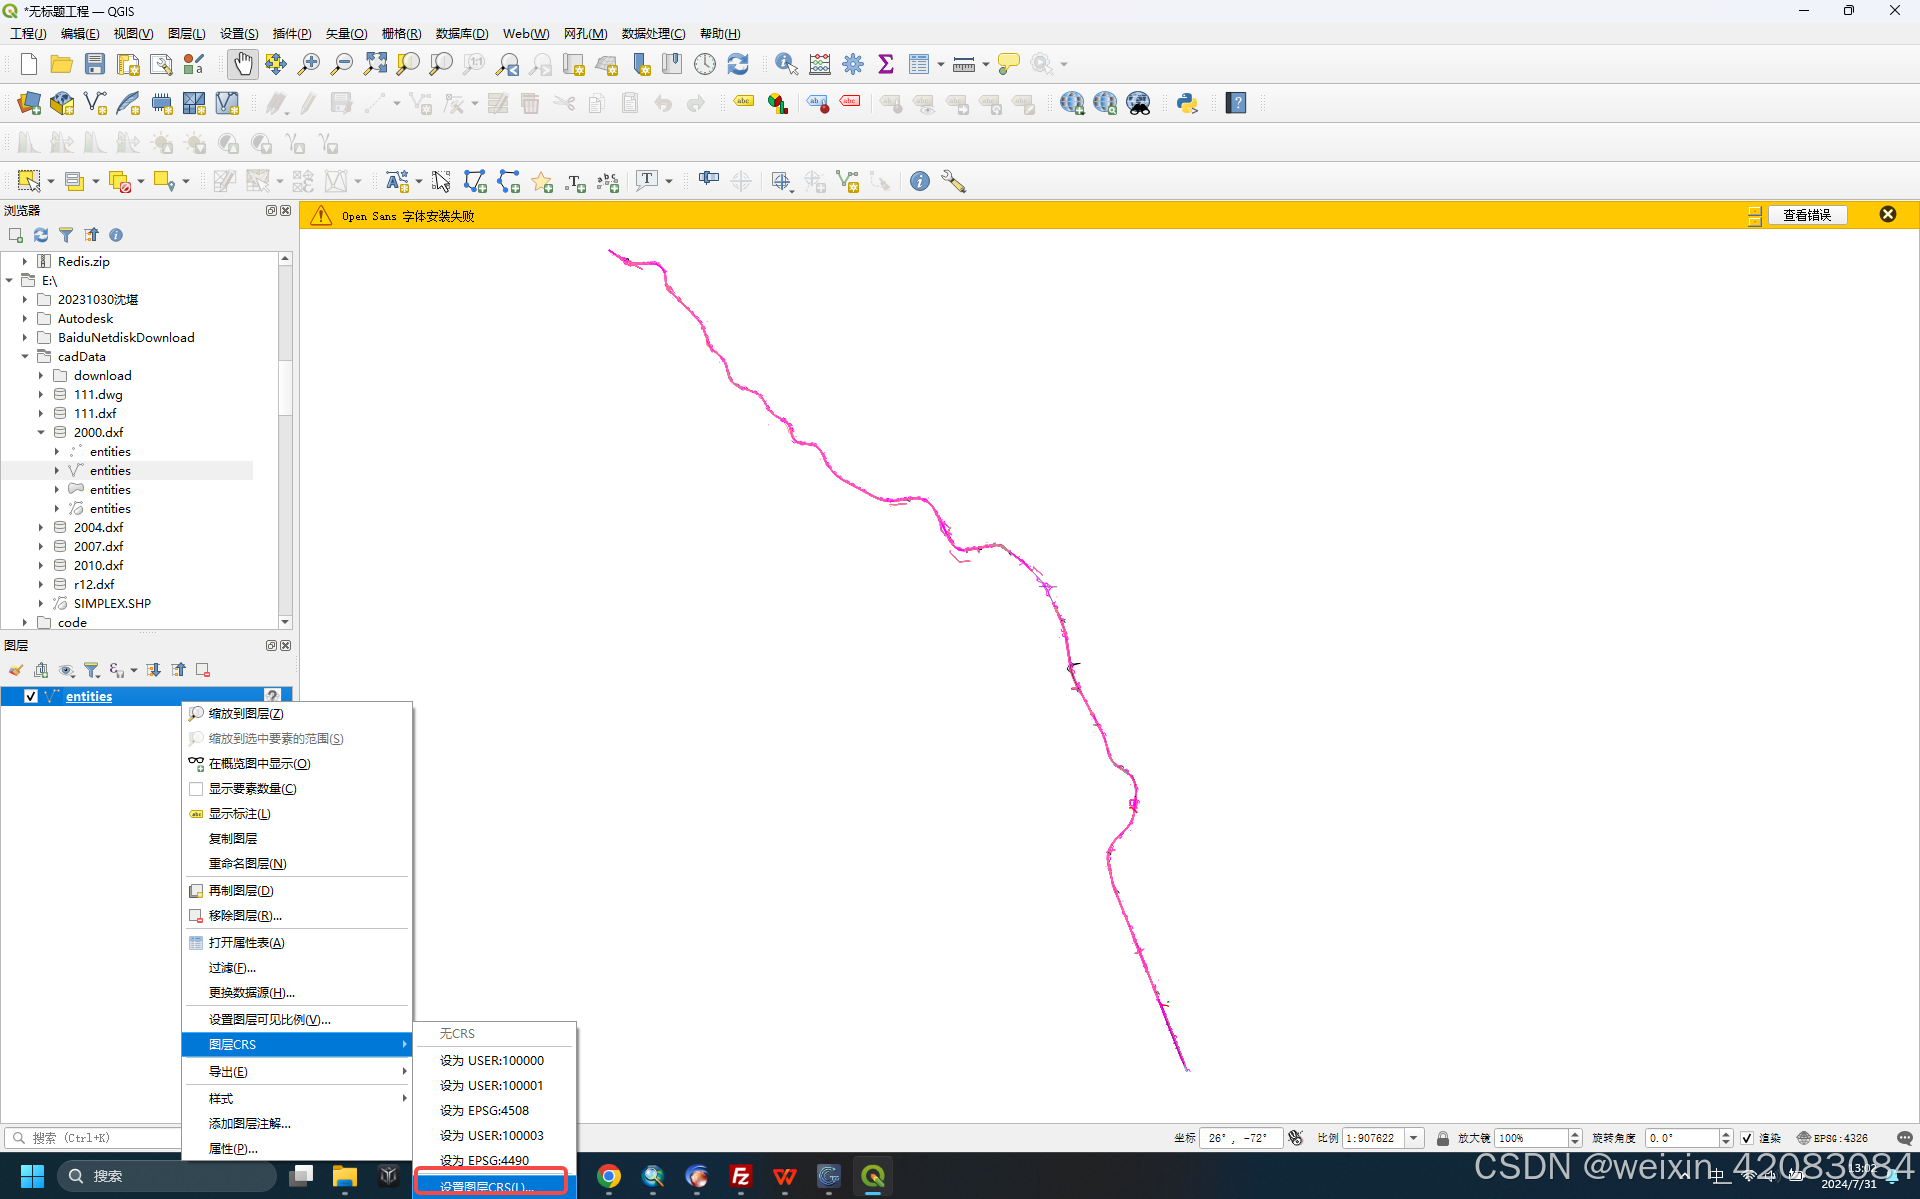Click the View Errors button

[x=1806, y=215]
